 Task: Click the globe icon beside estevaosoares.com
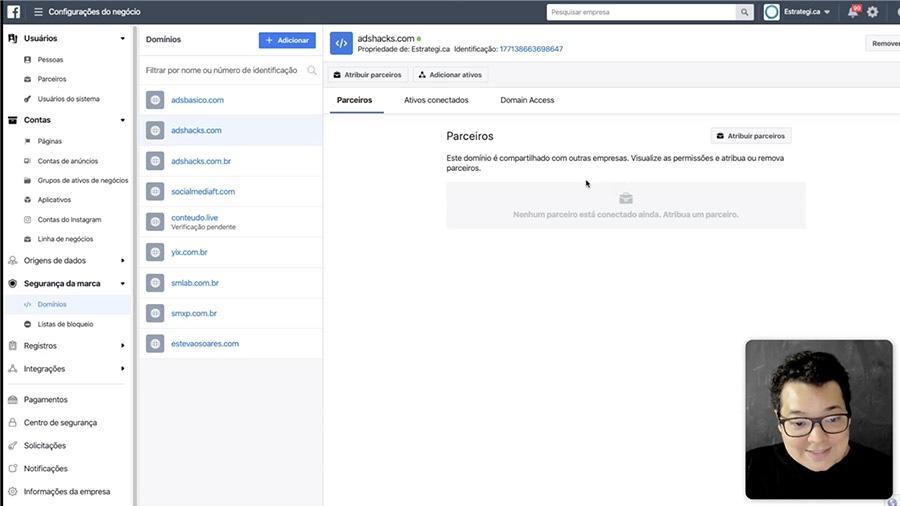point(155,344)
